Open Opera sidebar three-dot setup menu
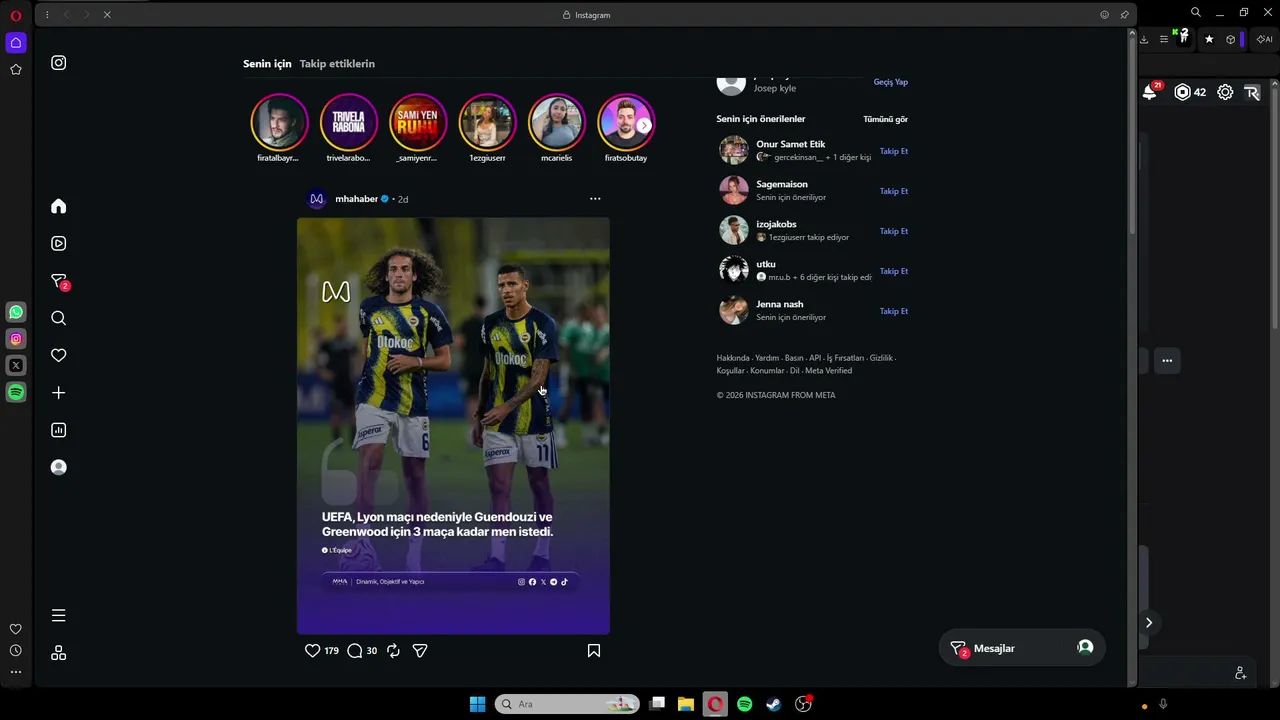1280x720 pixels. pyautogui.click(x=16, y=672)
